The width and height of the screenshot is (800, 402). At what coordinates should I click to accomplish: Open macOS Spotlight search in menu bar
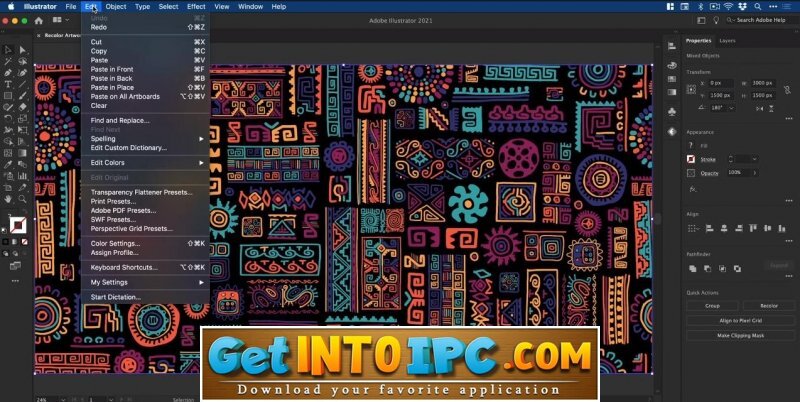coord(758,7)
